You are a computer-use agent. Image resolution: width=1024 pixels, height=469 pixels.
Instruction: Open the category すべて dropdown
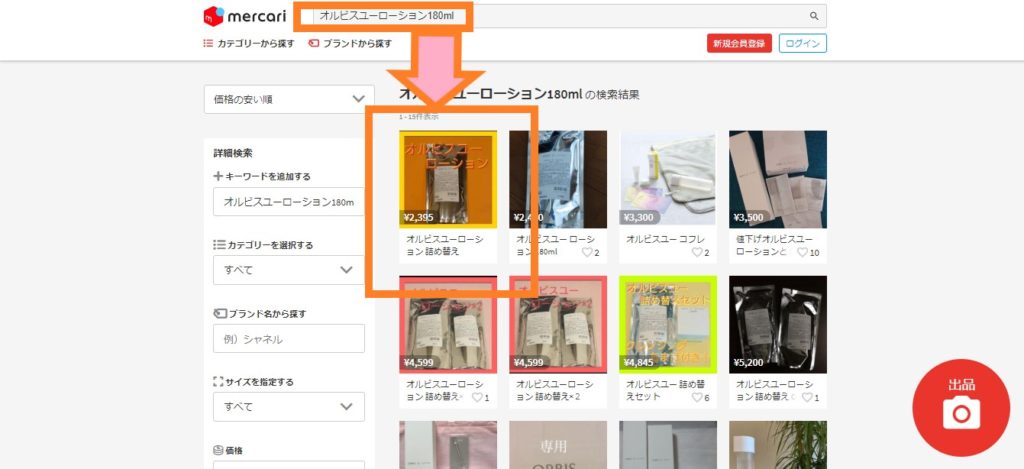click(x=289, y=270)
